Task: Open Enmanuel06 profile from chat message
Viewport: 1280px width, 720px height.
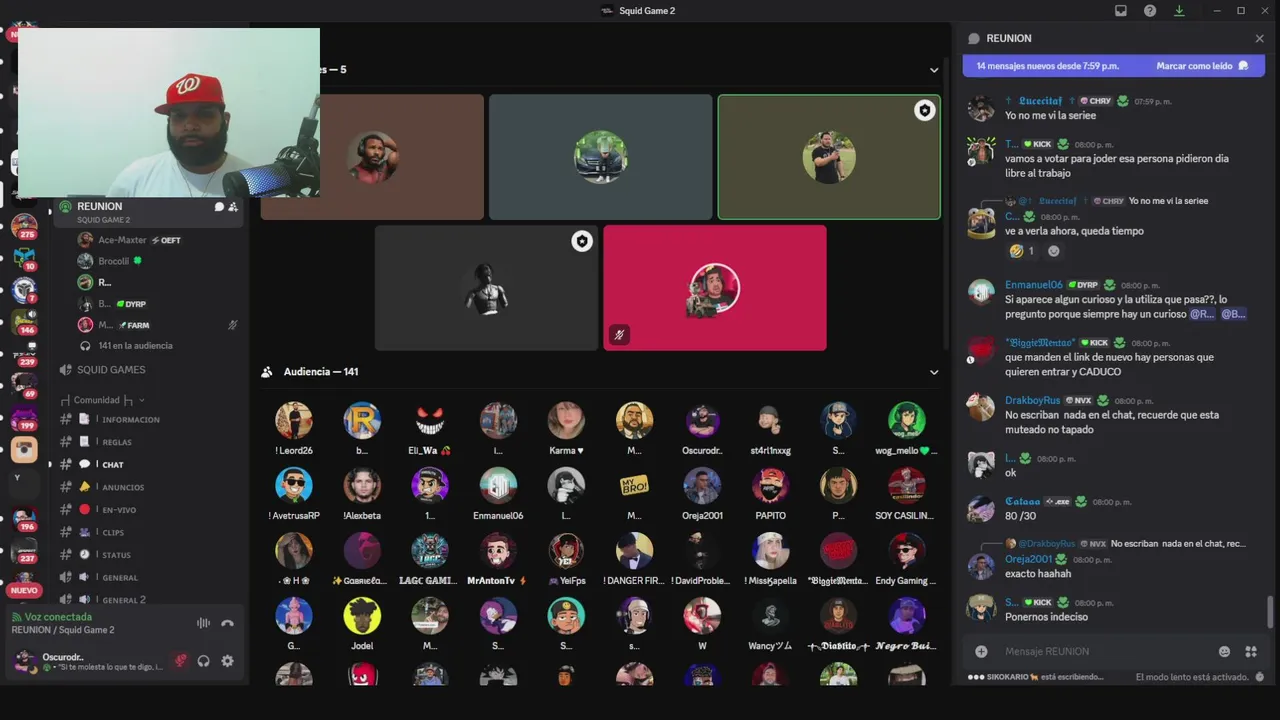Action: tap(1033, 285)
